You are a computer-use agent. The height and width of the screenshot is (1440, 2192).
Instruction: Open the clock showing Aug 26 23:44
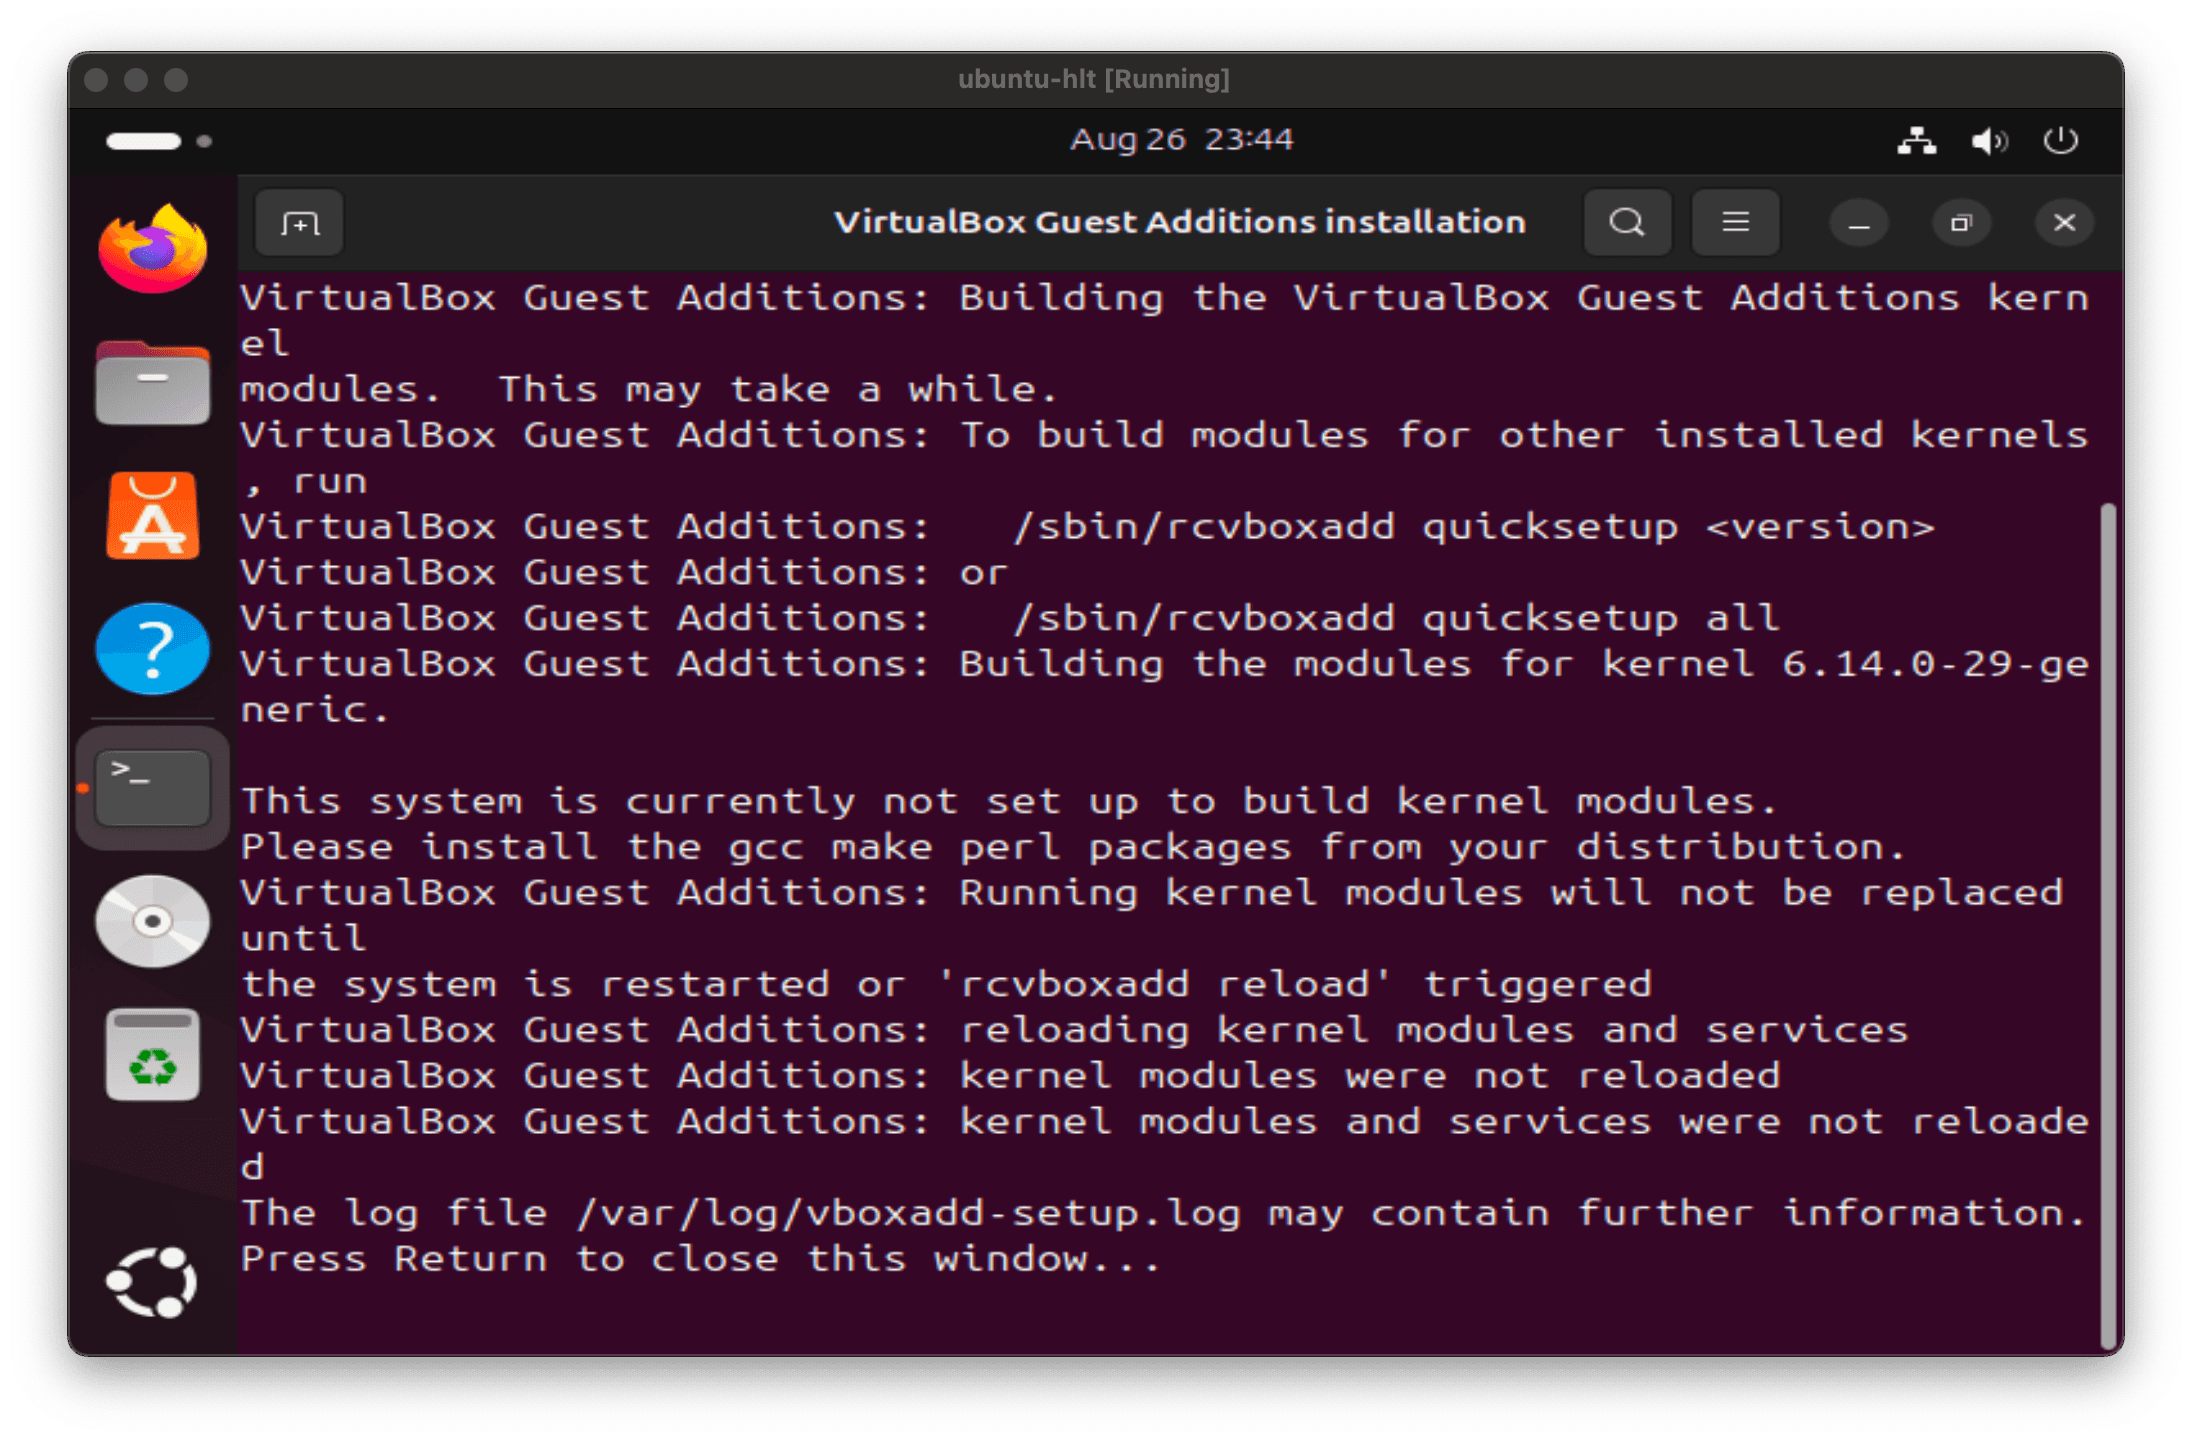point(1182,139)
